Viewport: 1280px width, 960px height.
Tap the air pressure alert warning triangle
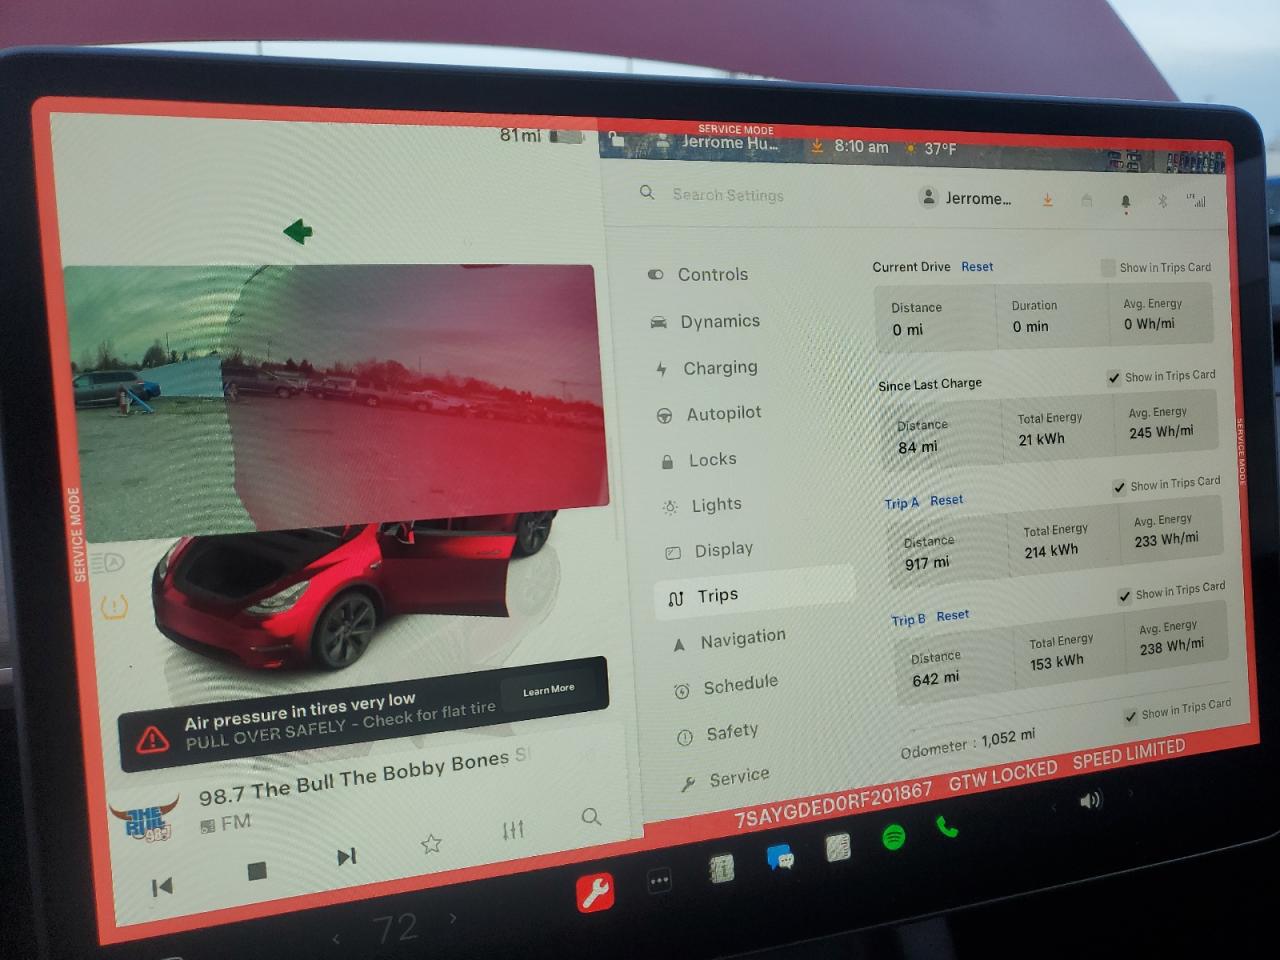tap(152, 739)
